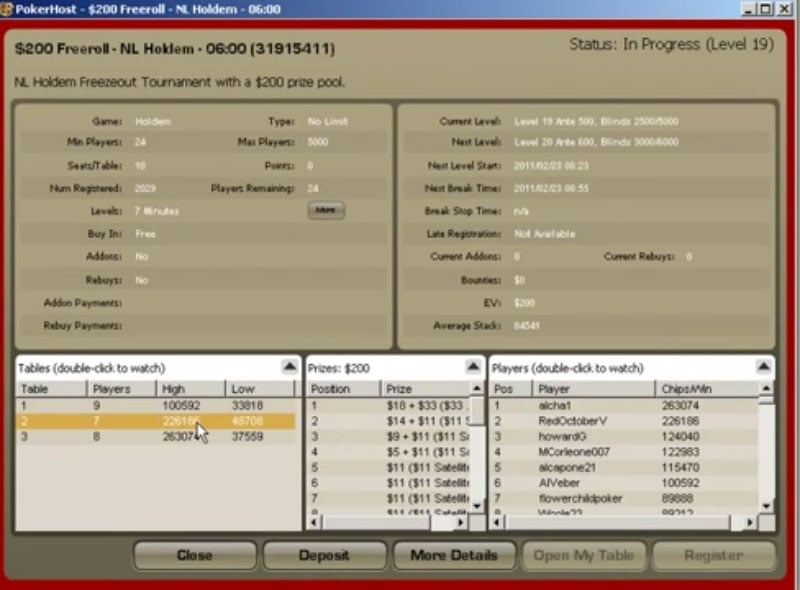The image size is (800, 590).
Task: Click the Chips/Win column header
Action: coord(707,389)
